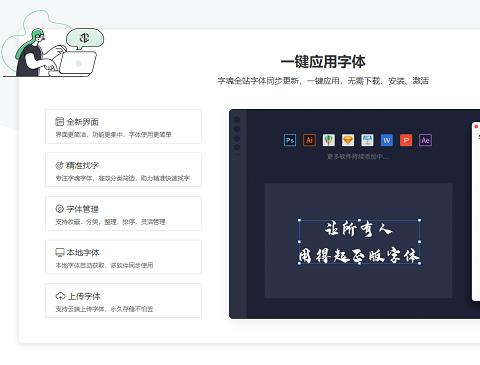Click the target icon beside 精准找字
The height and width of the screenshot is (365, 480).
59,165
